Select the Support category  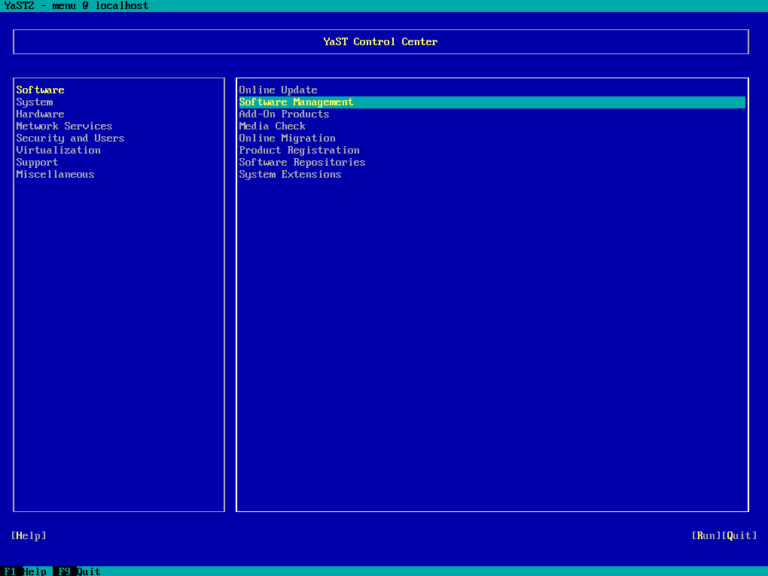coord(37,163)
